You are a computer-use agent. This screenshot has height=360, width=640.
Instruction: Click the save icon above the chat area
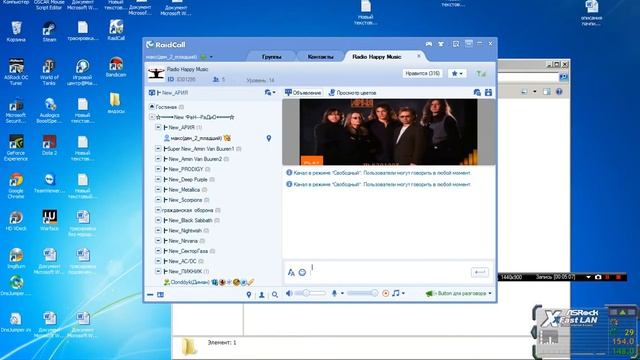point(488,93)
